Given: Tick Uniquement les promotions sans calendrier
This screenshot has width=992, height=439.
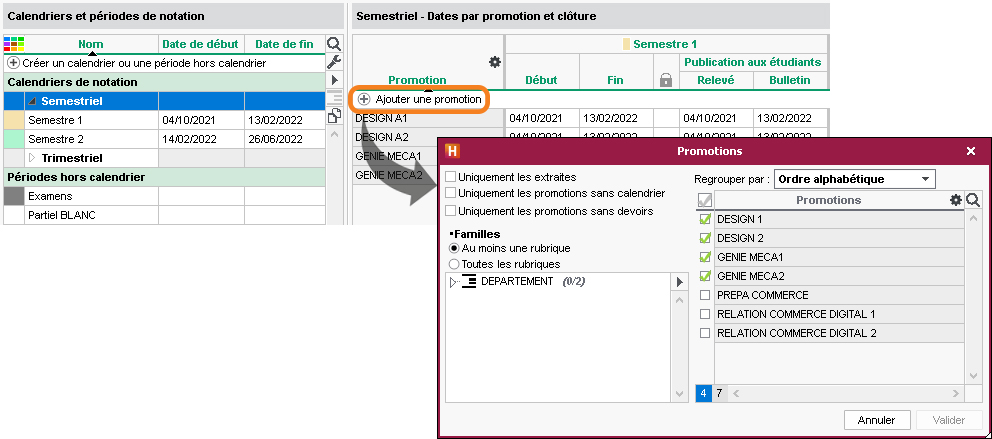Looking at the screenshot, I should pos(450,193).
